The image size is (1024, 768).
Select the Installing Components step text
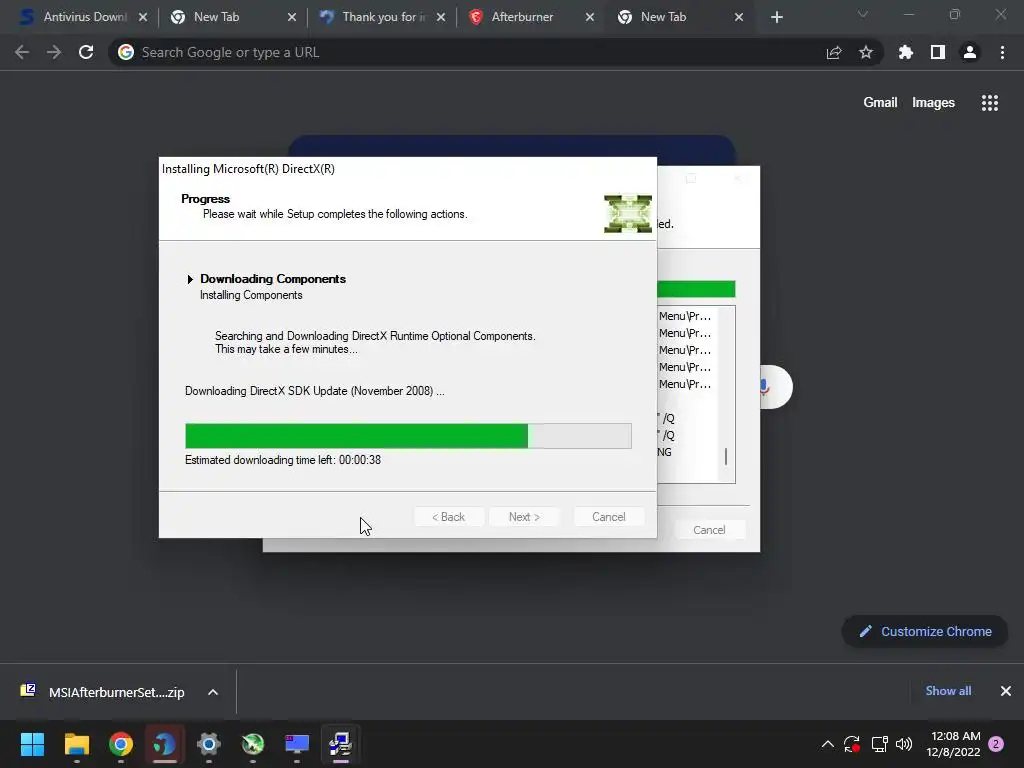click(x=251, y=295)
